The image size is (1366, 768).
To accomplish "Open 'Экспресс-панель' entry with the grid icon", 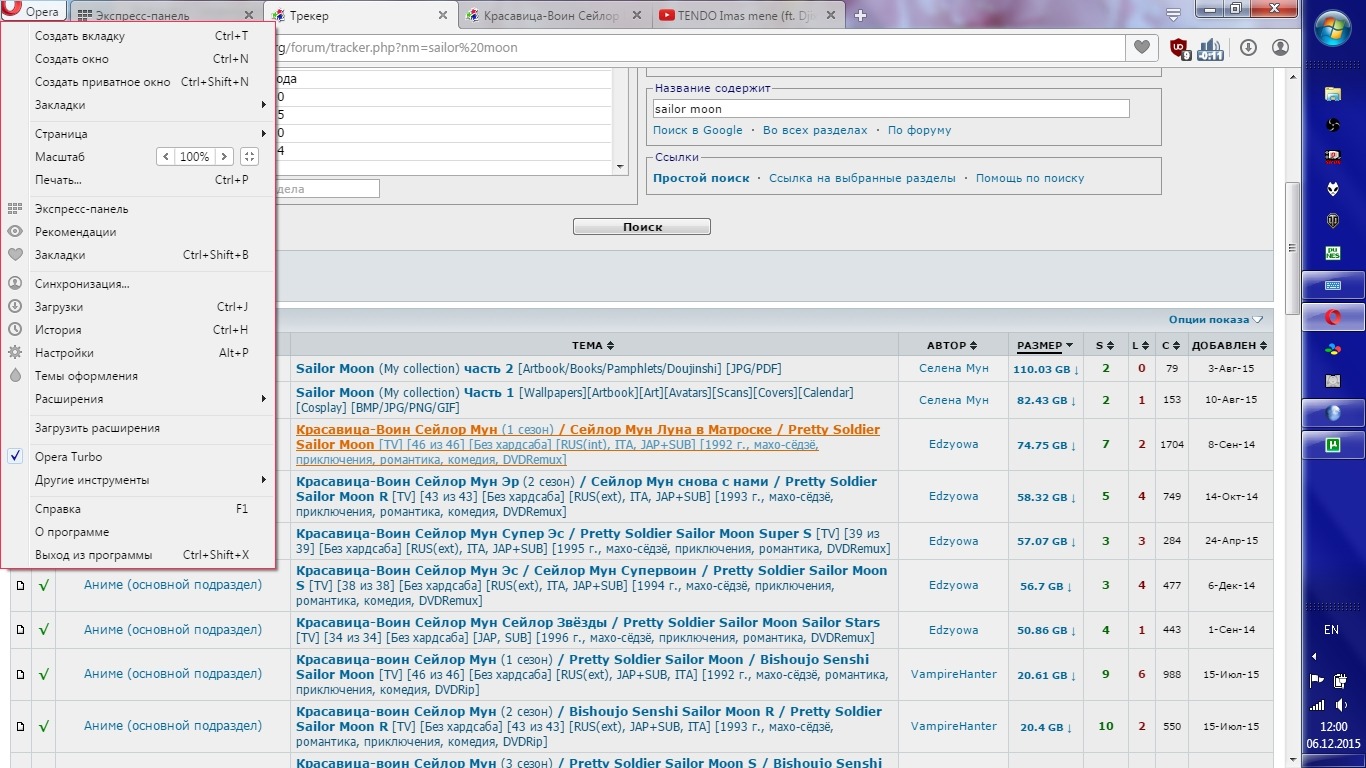I will [138, 209].
